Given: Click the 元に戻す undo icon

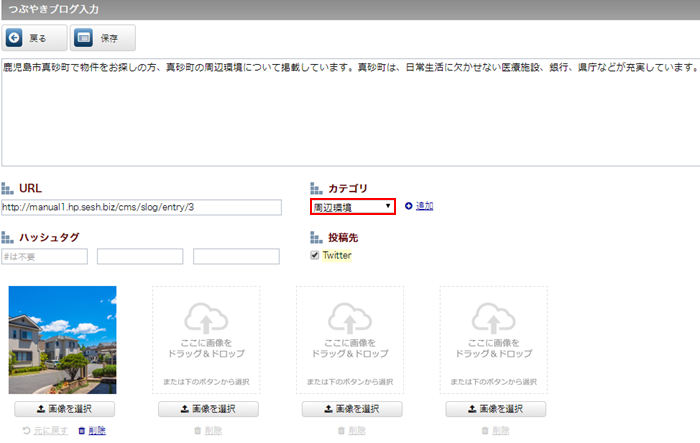Looking at the screenshot, I should coord(26,430).
